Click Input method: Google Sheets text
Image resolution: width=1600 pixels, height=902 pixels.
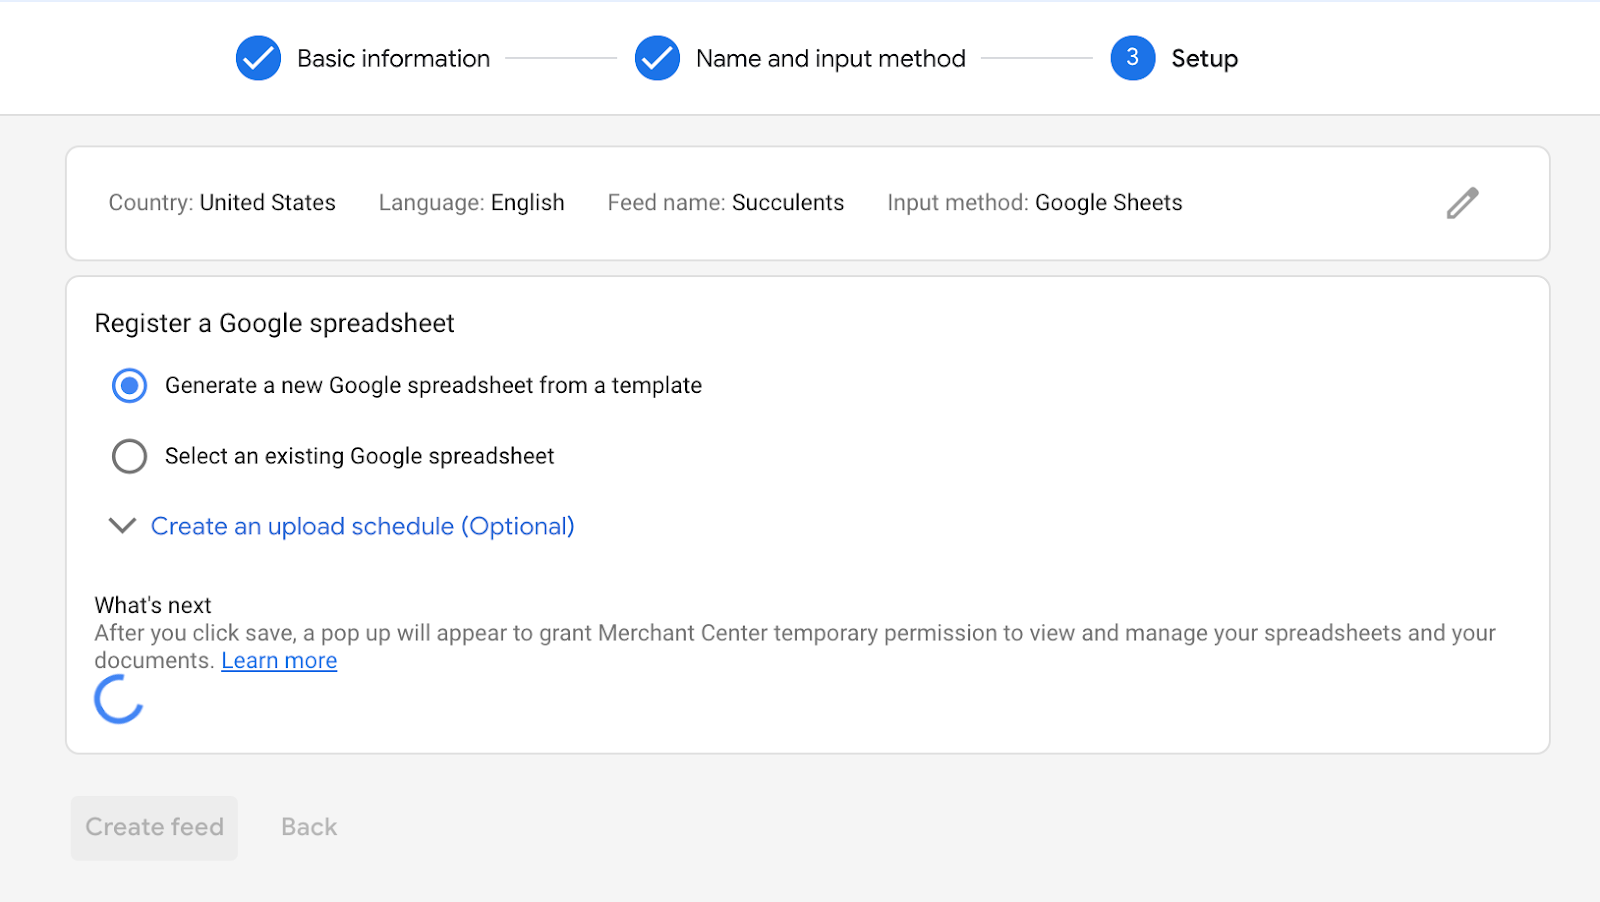pyautogui.click(x=1035, y=203)
